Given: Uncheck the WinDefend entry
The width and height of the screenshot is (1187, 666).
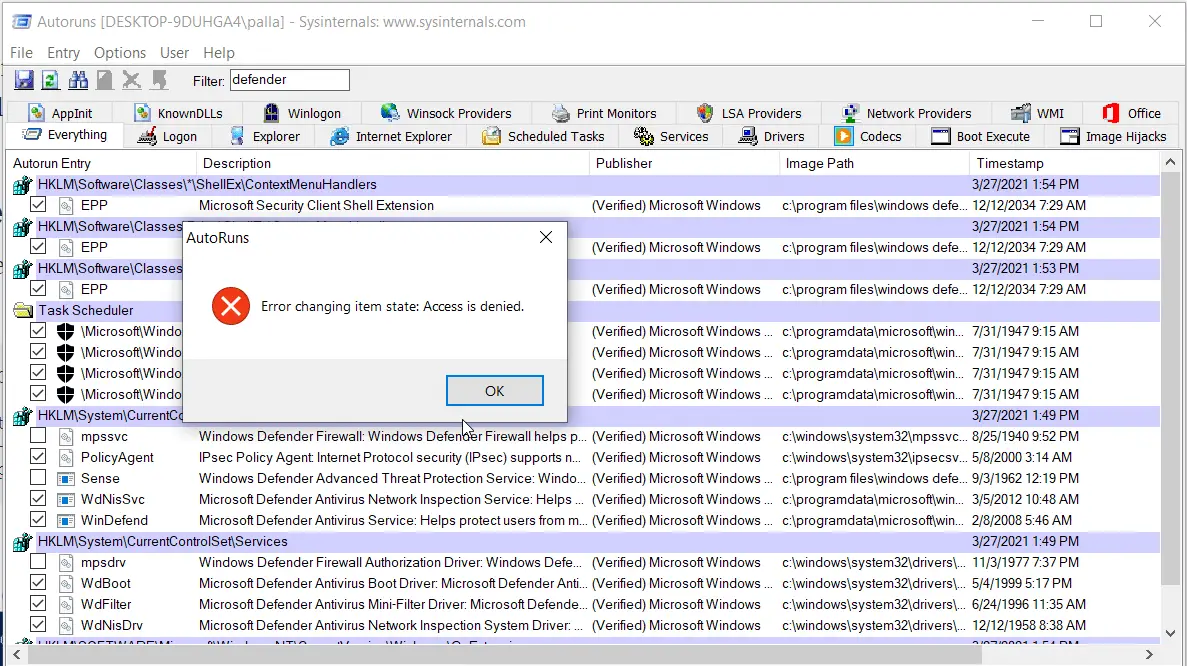Looking at the screenshot, I should [x=38, y=519].
